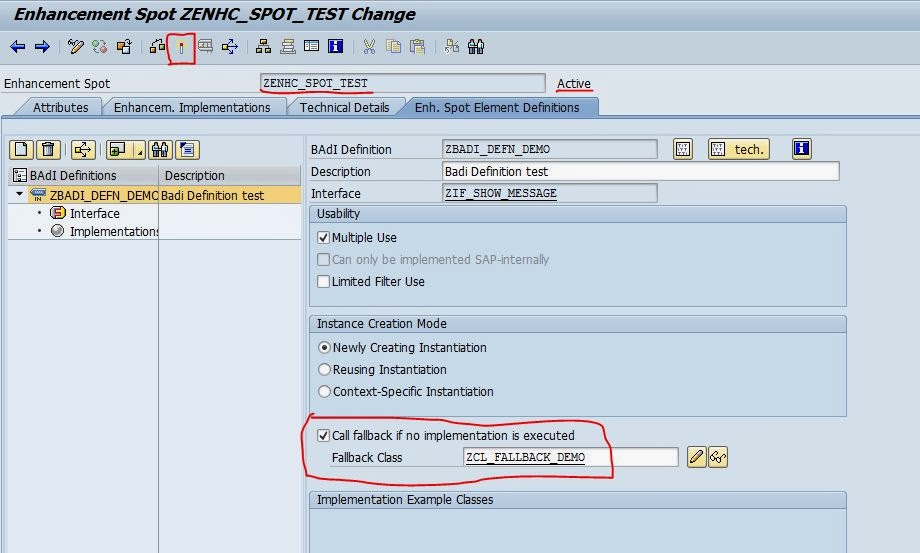Click the blue Back arrow in toolbar
This screenshot has width=920, height=553.
pyautogui.click(x=18, y=47)
